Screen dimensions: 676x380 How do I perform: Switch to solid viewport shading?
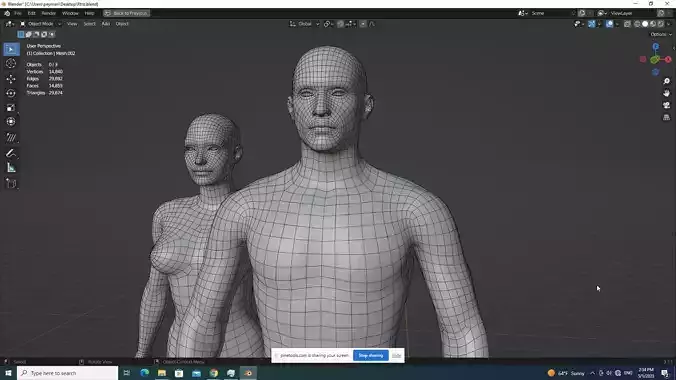pyautogui.click(x=645, y=24)
